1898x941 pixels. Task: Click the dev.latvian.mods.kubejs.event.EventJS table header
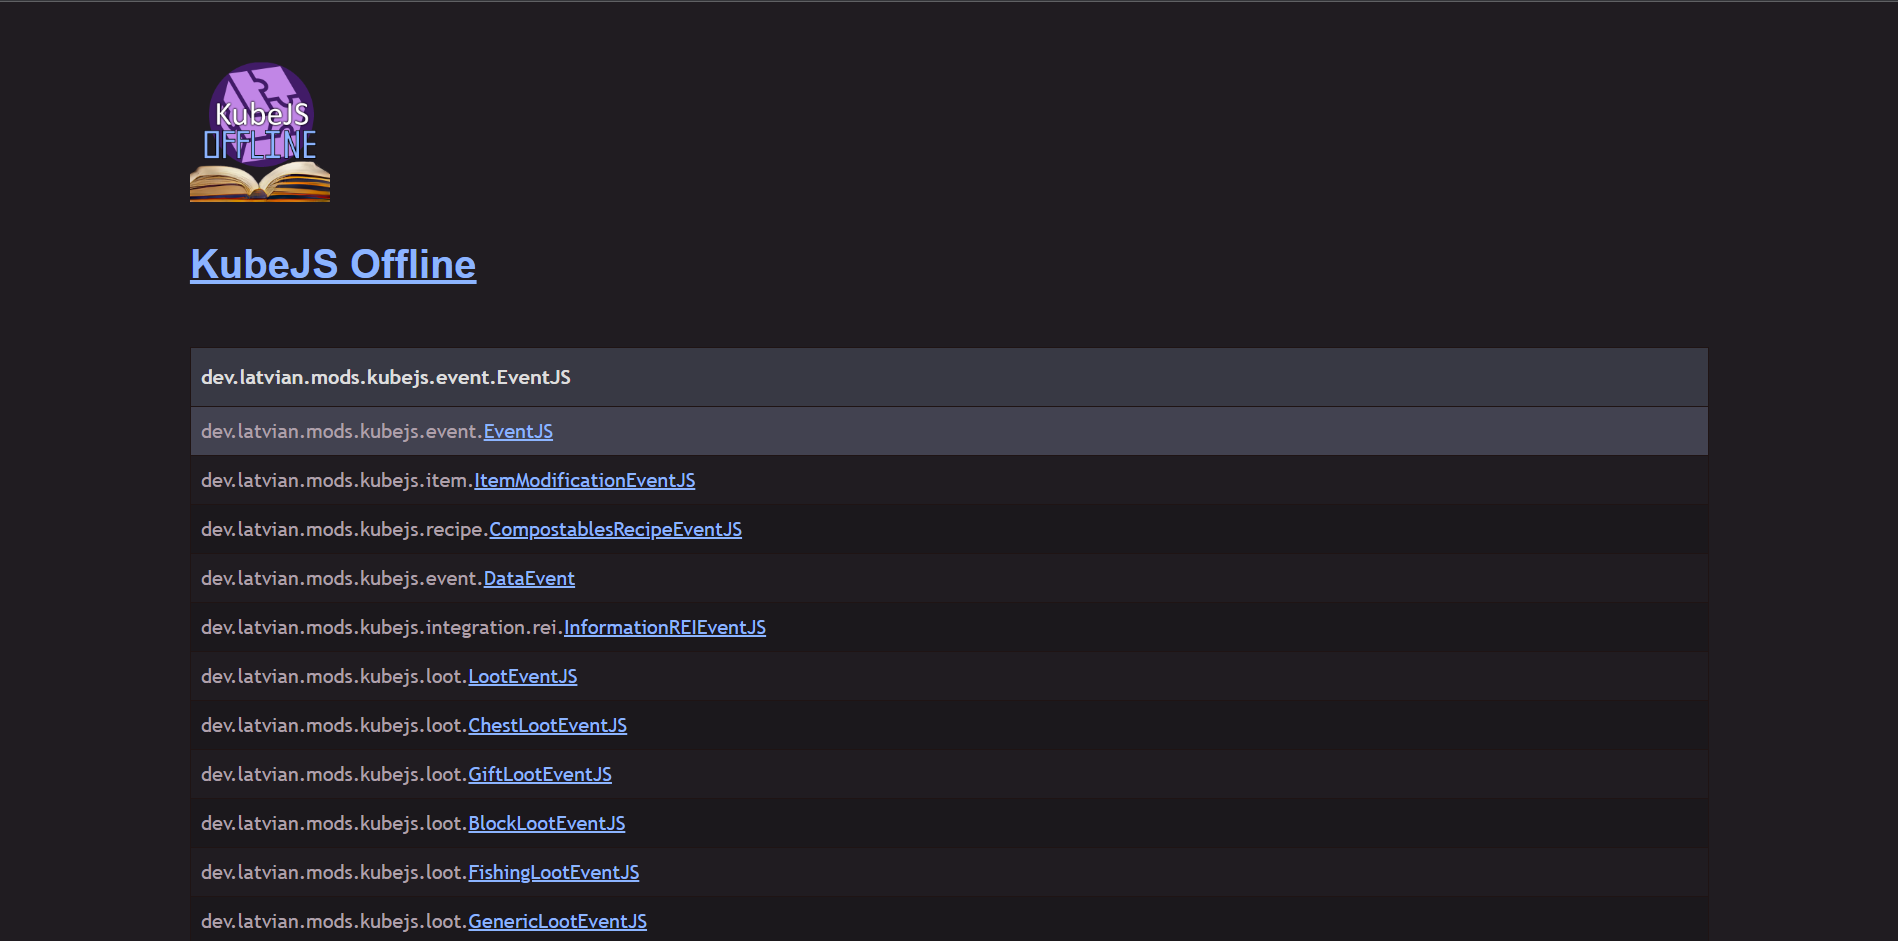[386, 378]
